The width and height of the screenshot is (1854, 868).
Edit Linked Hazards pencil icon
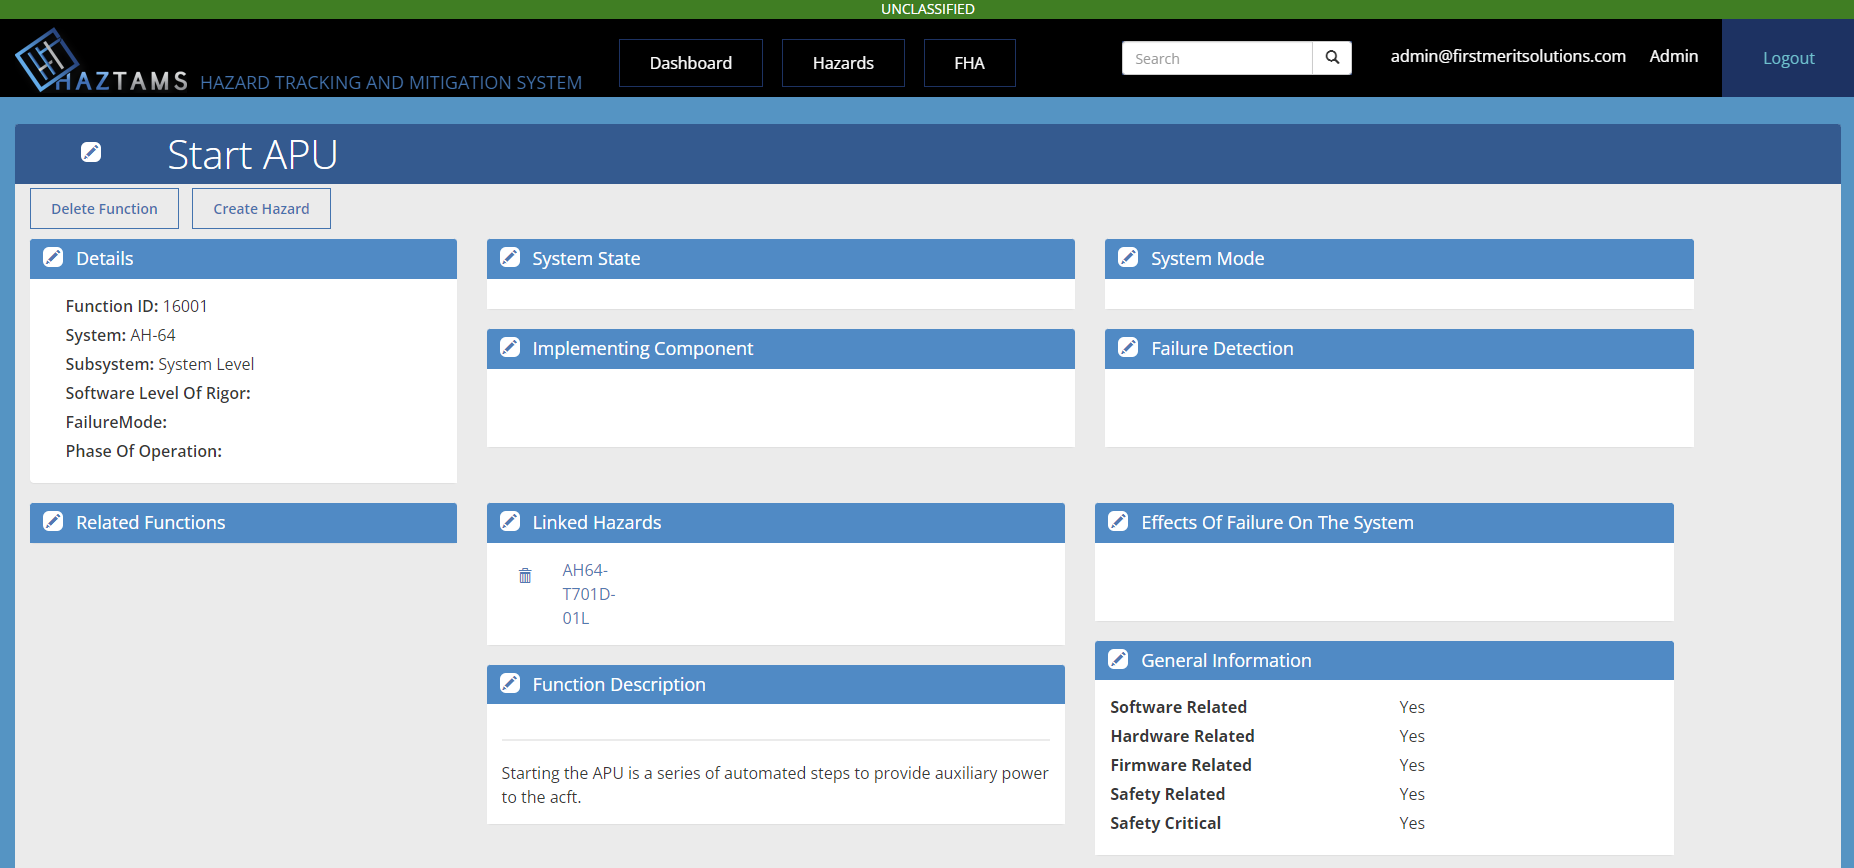510,521
